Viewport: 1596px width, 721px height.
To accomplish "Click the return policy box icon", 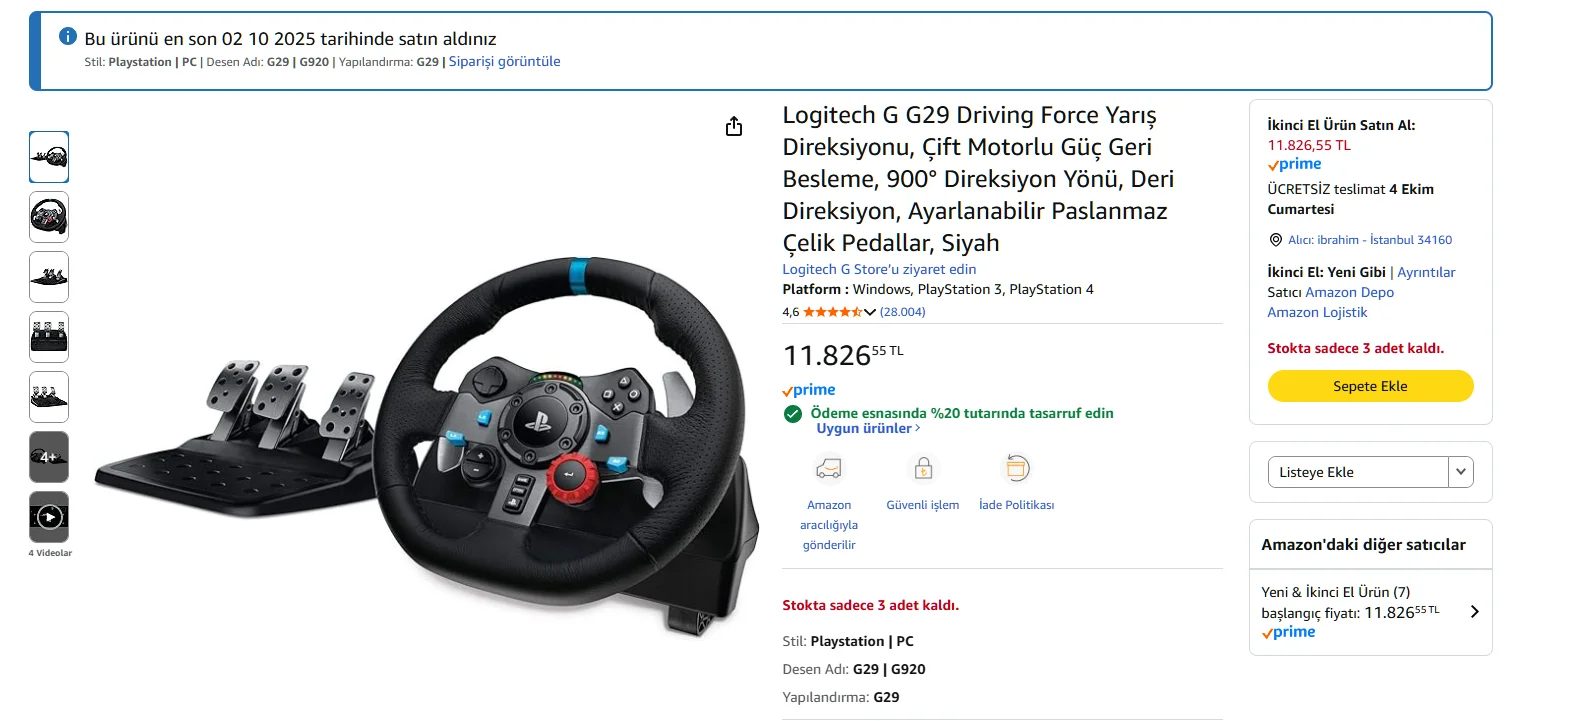I will [x=1016, y=468].
